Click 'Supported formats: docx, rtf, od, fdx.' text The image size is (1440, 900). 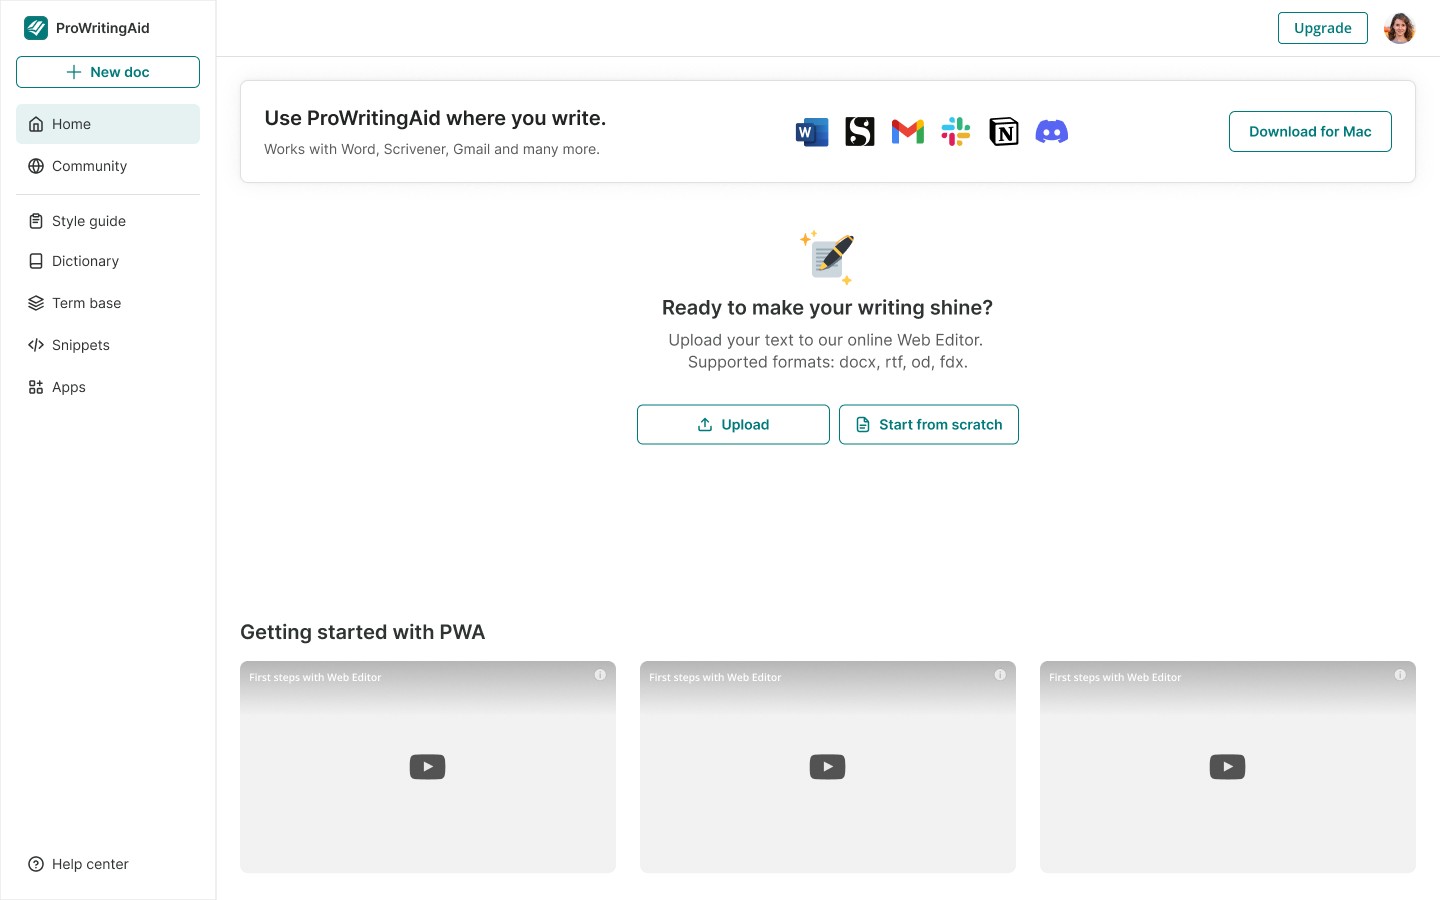[x=828, y=362]
